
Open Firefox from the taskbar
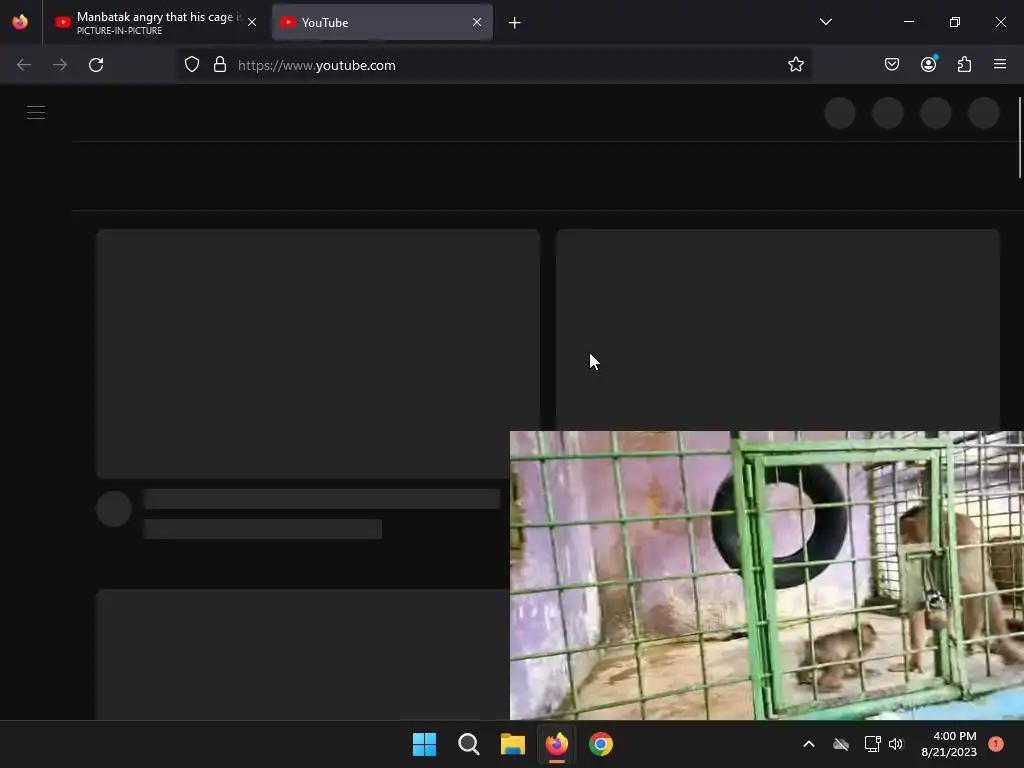click(556, 744)
